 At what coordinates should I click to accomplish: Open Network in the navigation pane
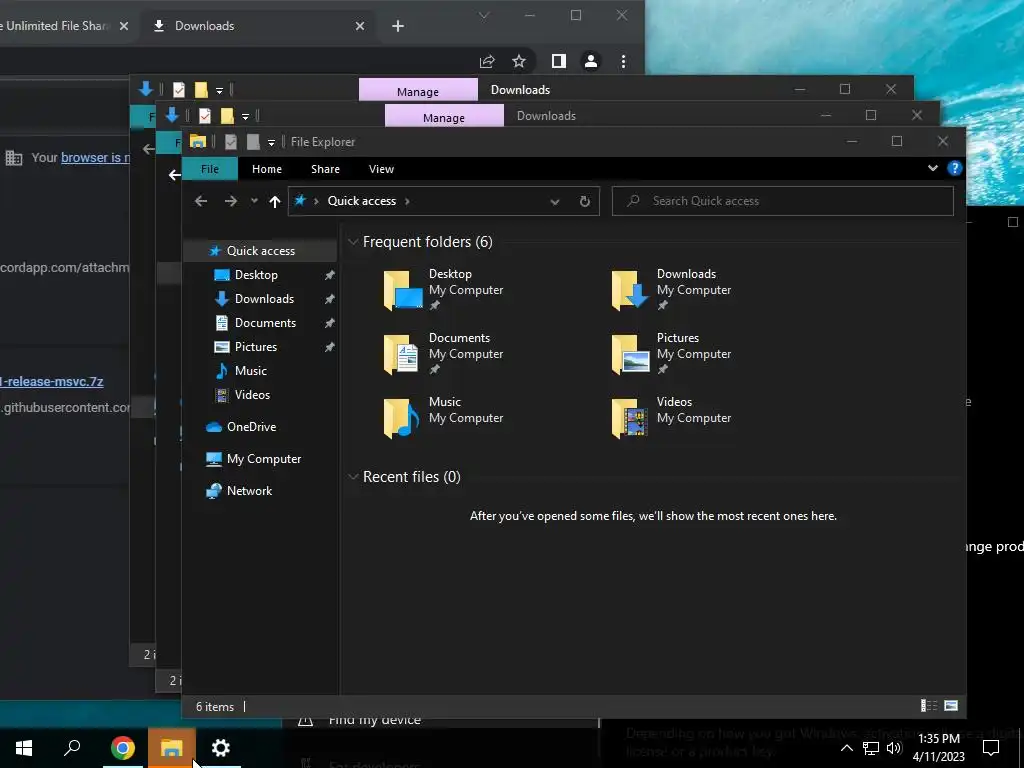click(x=249, y=490)
